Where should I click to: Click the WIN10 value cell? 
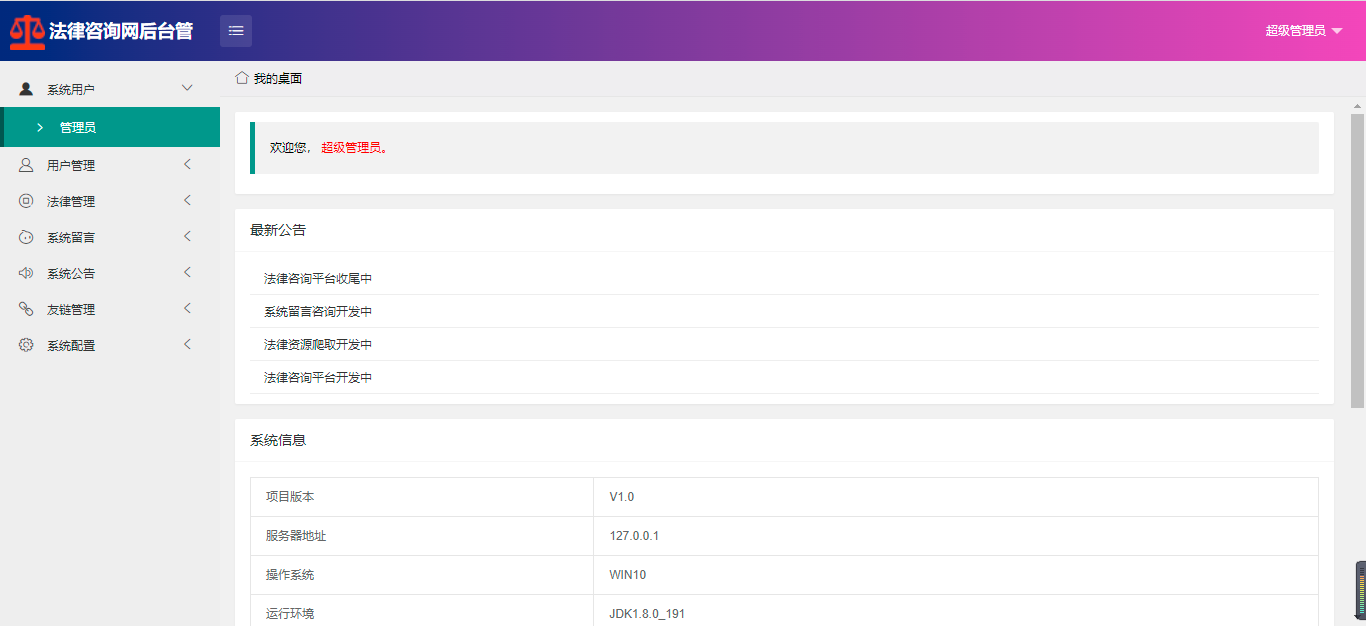(956, 575)
